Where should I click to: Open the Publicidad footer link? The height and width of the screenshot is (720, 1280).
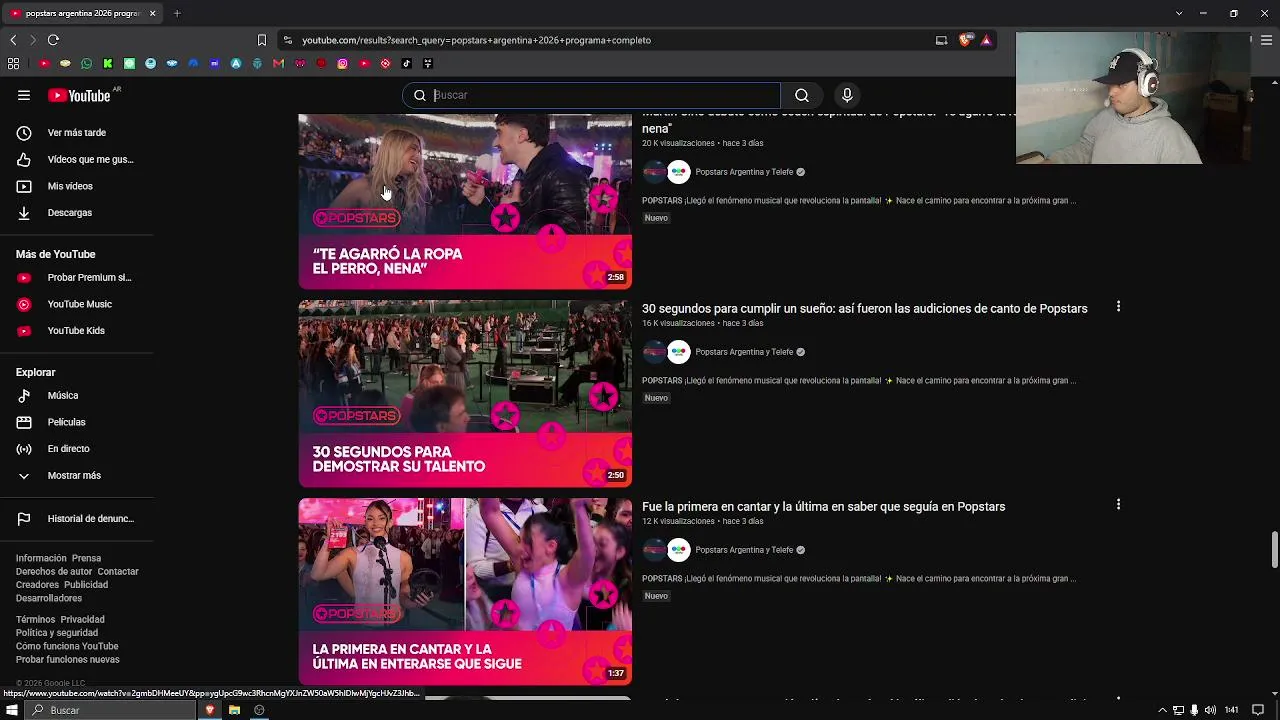pyautogui.click(x=86, y=585)
